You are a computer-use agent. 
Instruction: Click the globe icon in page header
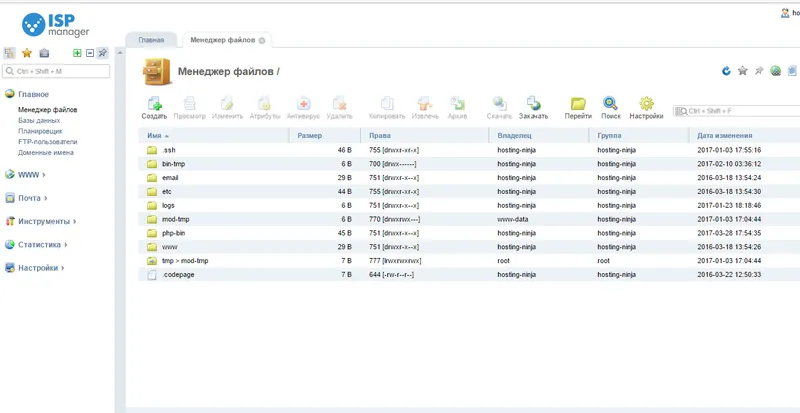[776, 71]
